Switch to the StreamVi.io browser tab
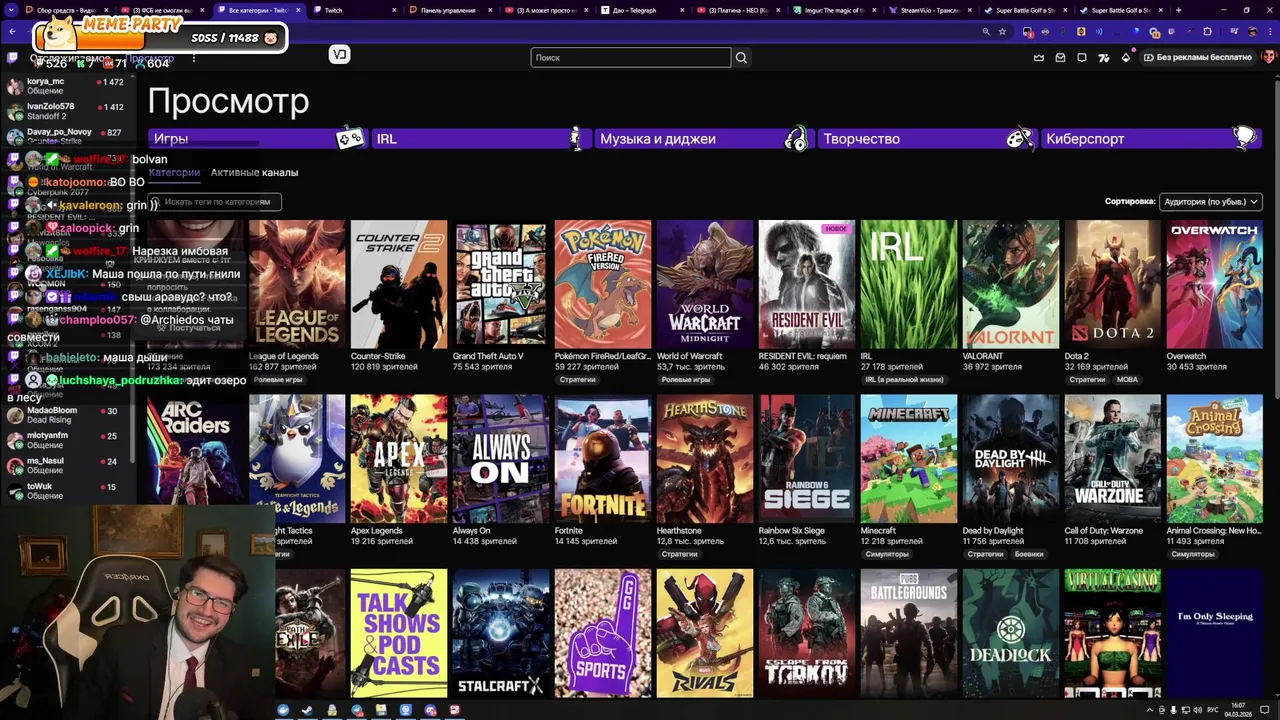This screenshot has height=720, width=1280. click(928, 10)
